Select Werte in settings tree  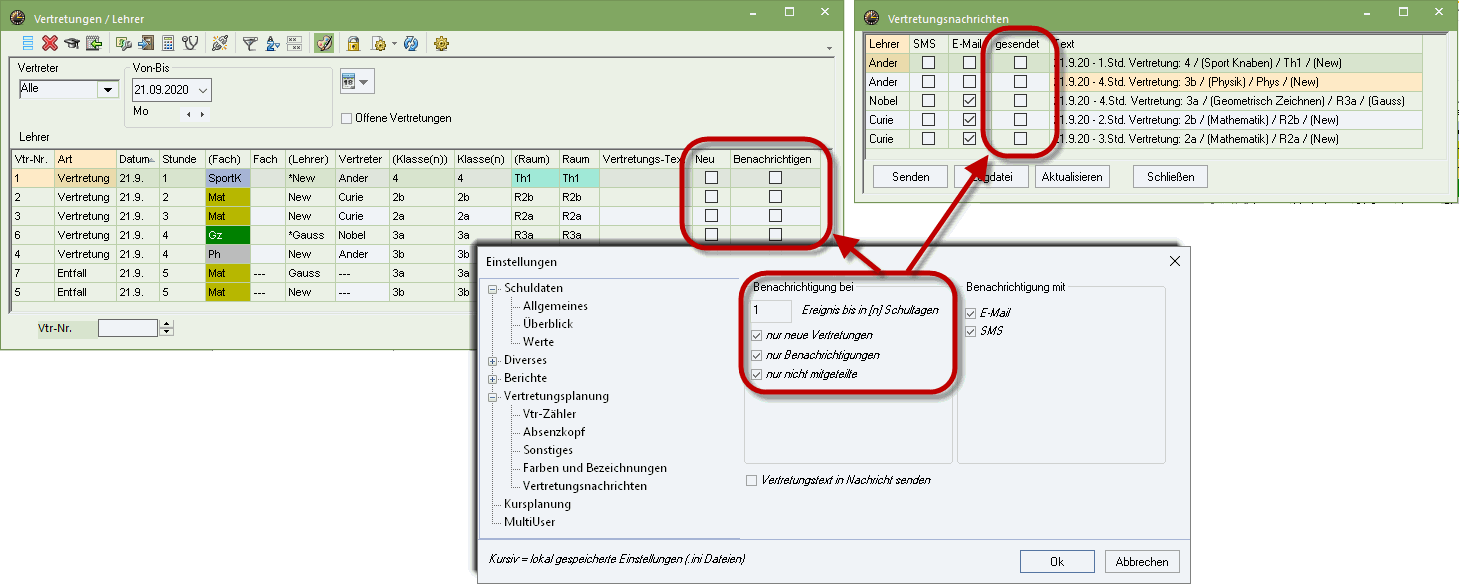[x=538, y=342]
